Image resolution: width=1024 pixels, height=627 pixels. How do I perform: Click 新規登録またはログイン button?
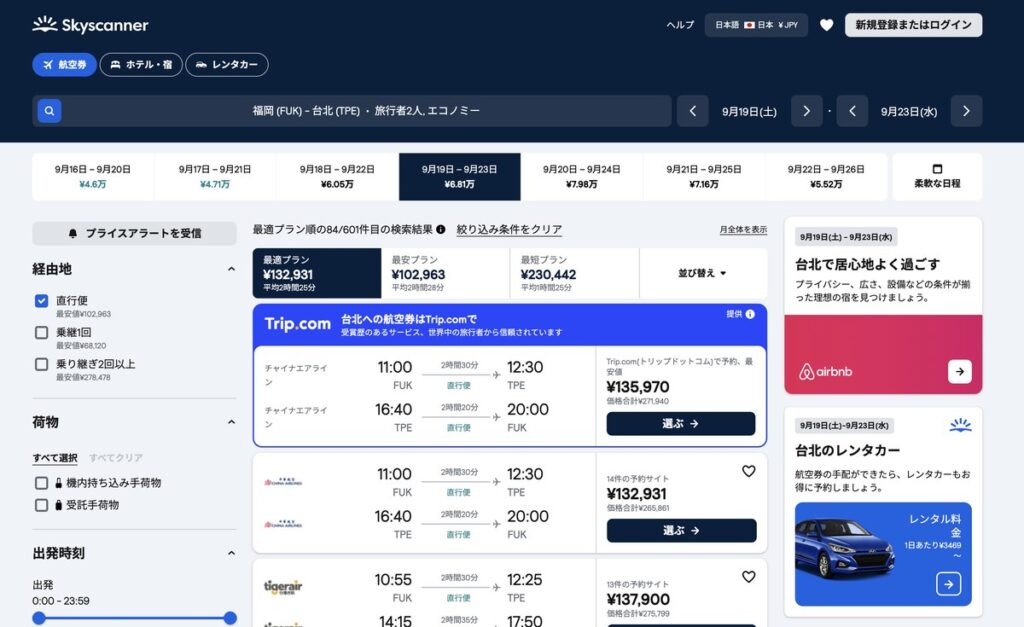pos(913,25)
